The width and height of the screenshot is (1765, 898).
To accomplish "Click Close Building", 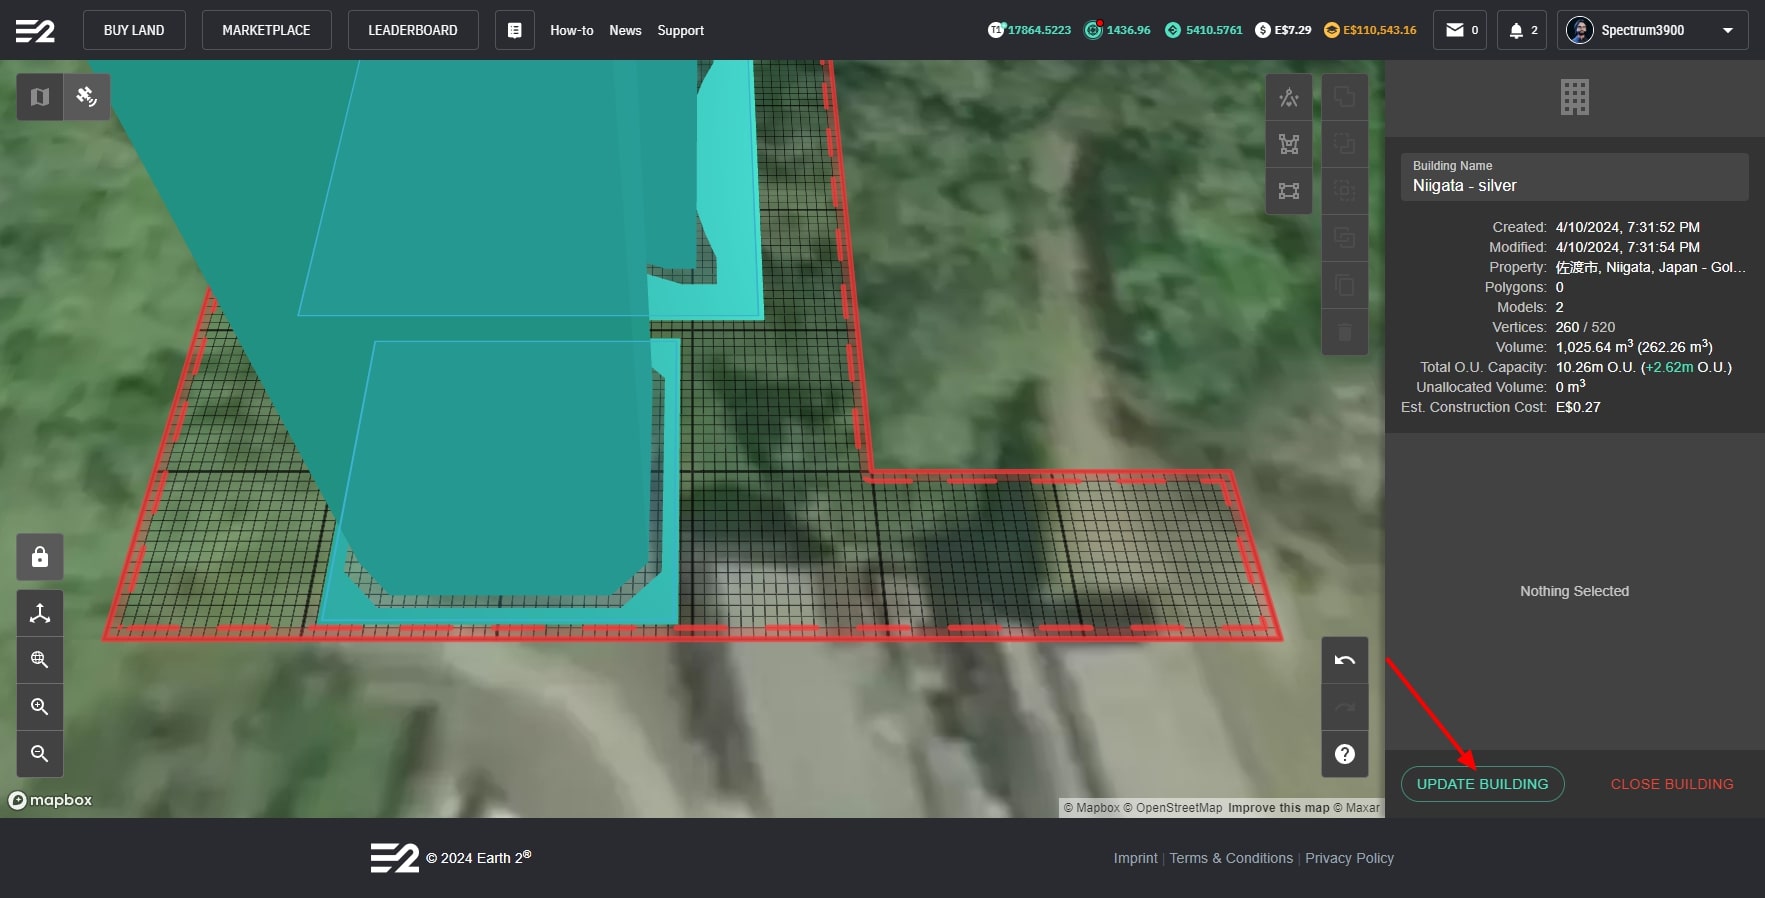I will pyautogui.click(x=1671, y=784).
